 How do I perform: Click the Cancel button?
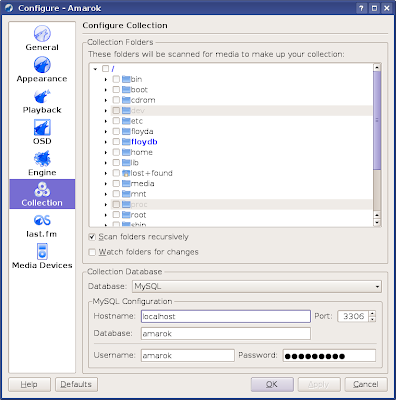[366, 385]
